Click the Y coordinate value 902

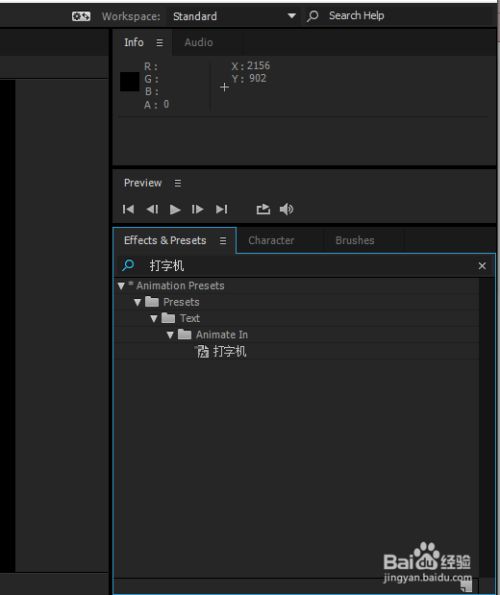click(x=258, y=79)
